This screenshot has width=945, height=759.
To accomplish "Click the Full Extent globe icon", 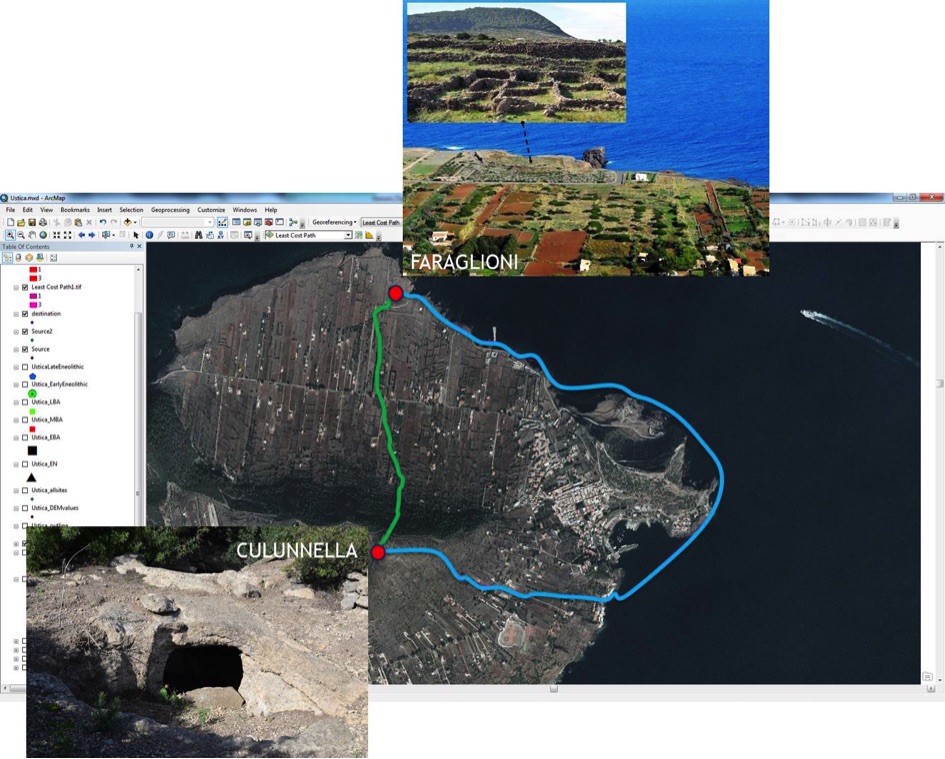I will coord(43,235).
